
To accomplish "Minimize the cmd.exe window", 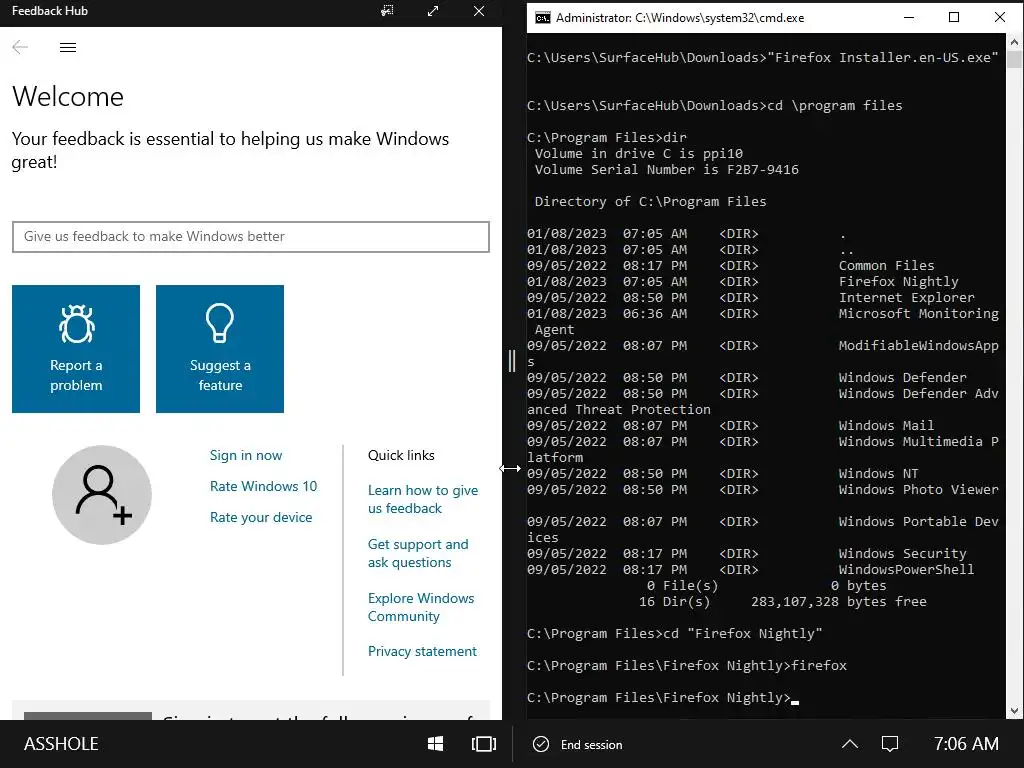I will click(908, 18).
